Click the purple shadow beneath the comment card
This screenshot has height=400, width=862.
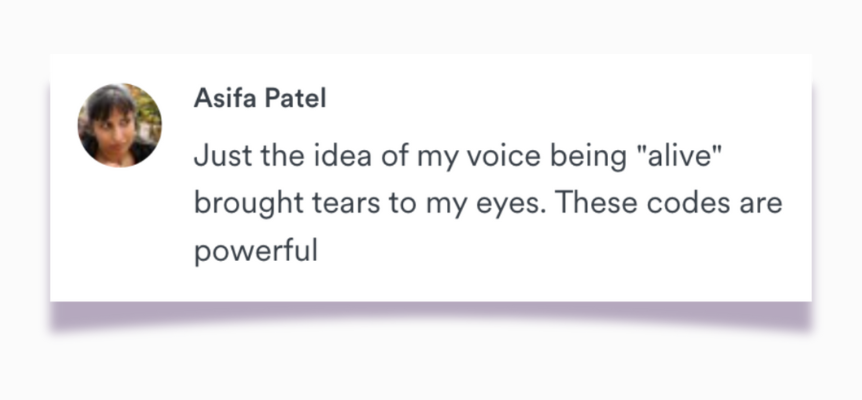[x=430, y=315]
